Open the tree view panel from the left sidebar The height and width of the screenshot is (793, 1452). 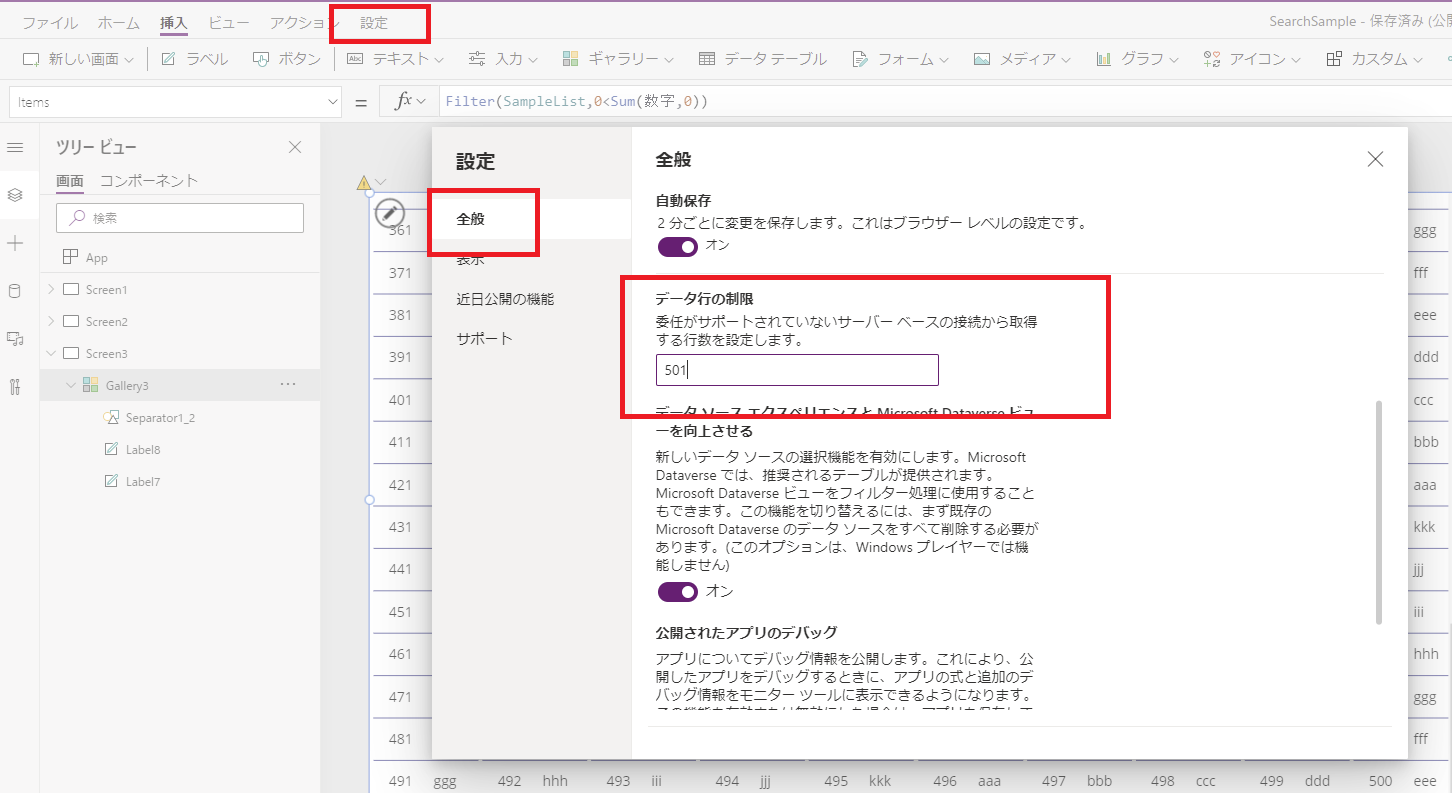pyautogui.click(x=16, y=195)
